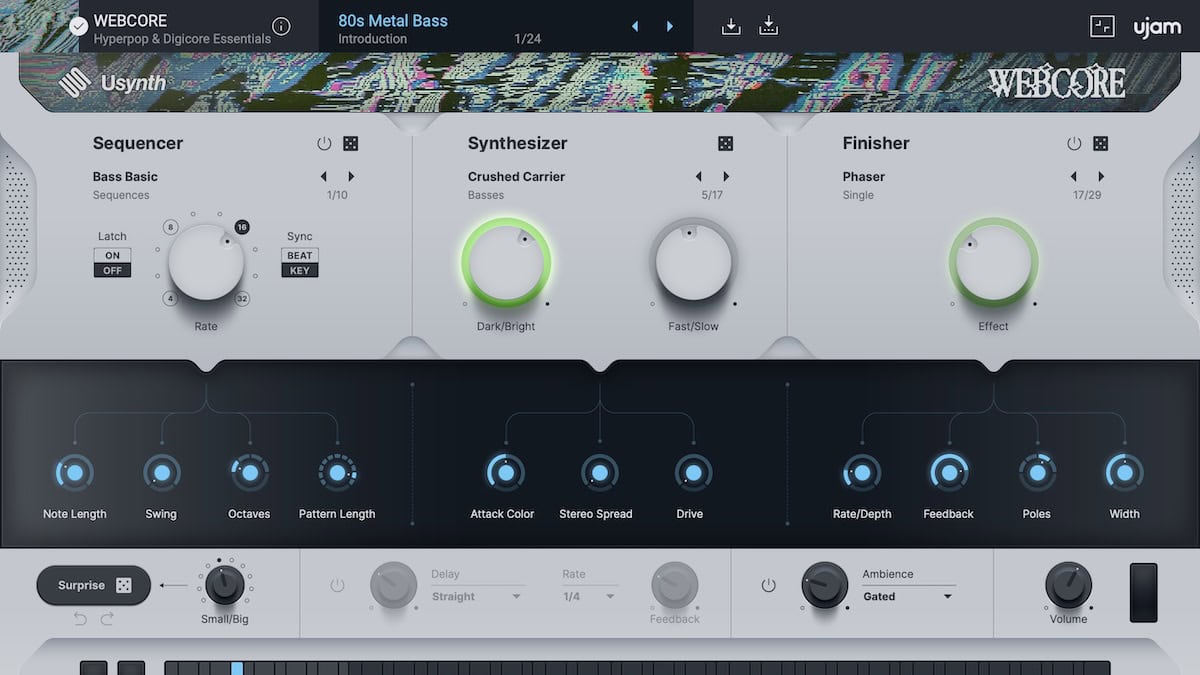This screenshot has height=675, width=1200.
Task: Click the Volume knob
Action: coord(1068,584)
